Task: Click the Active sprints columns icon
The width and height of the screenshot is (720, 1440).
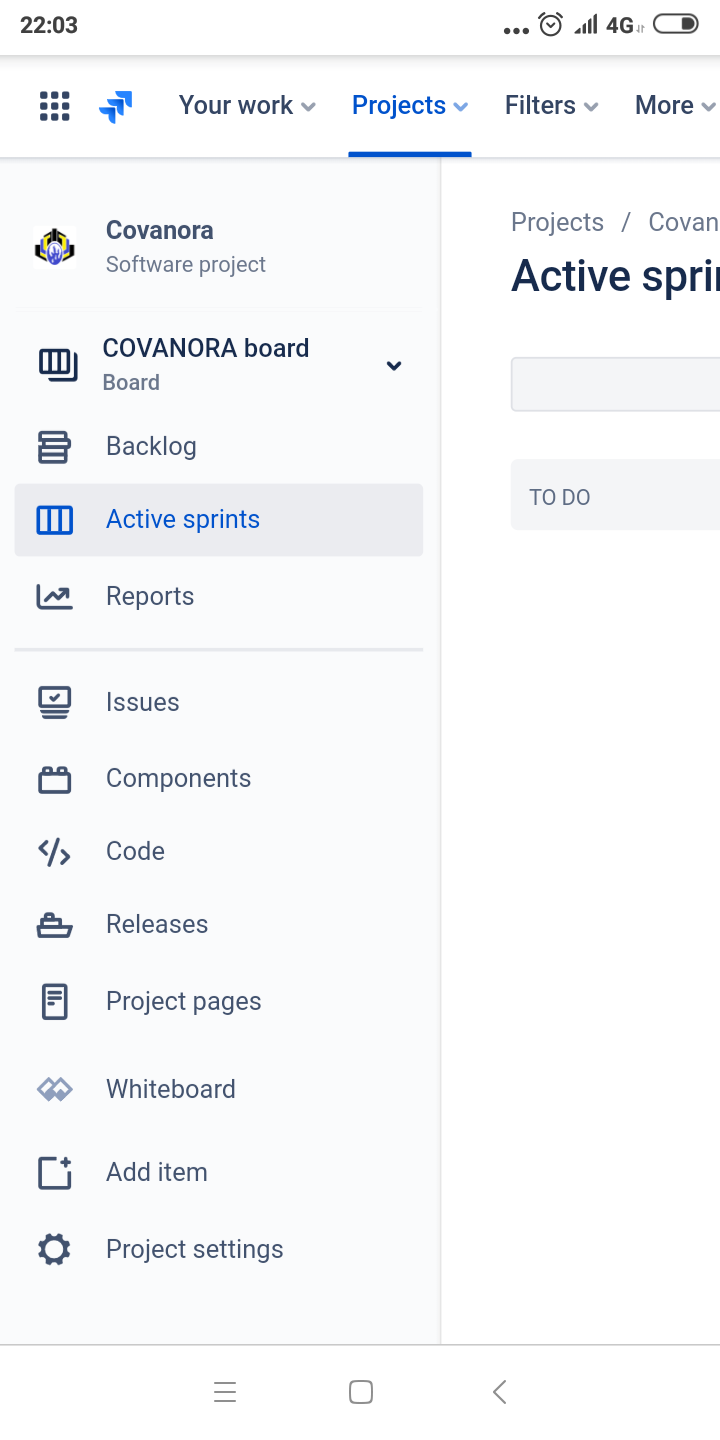Action: tap(55, 520)
